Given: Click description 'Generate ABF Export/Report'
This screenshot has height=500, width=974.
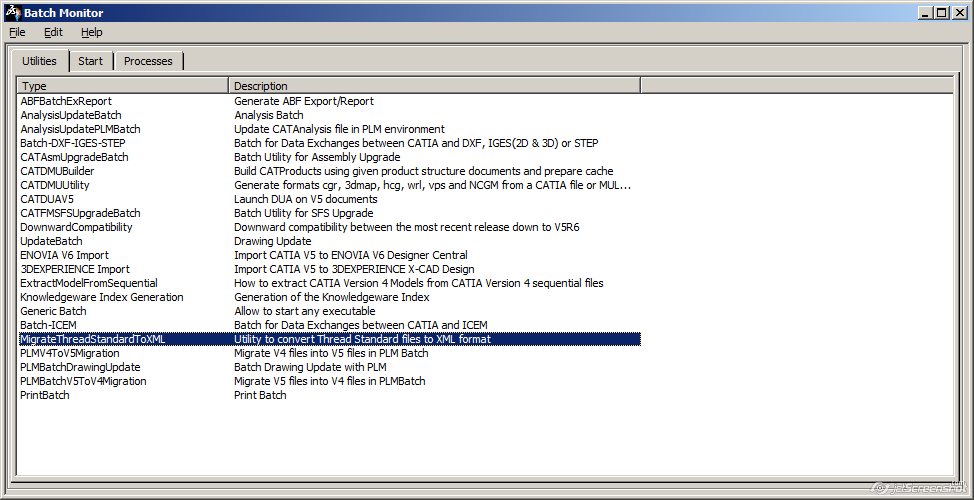Looking at the screenshot, I should pyautogui.click(x=304, y=101).
